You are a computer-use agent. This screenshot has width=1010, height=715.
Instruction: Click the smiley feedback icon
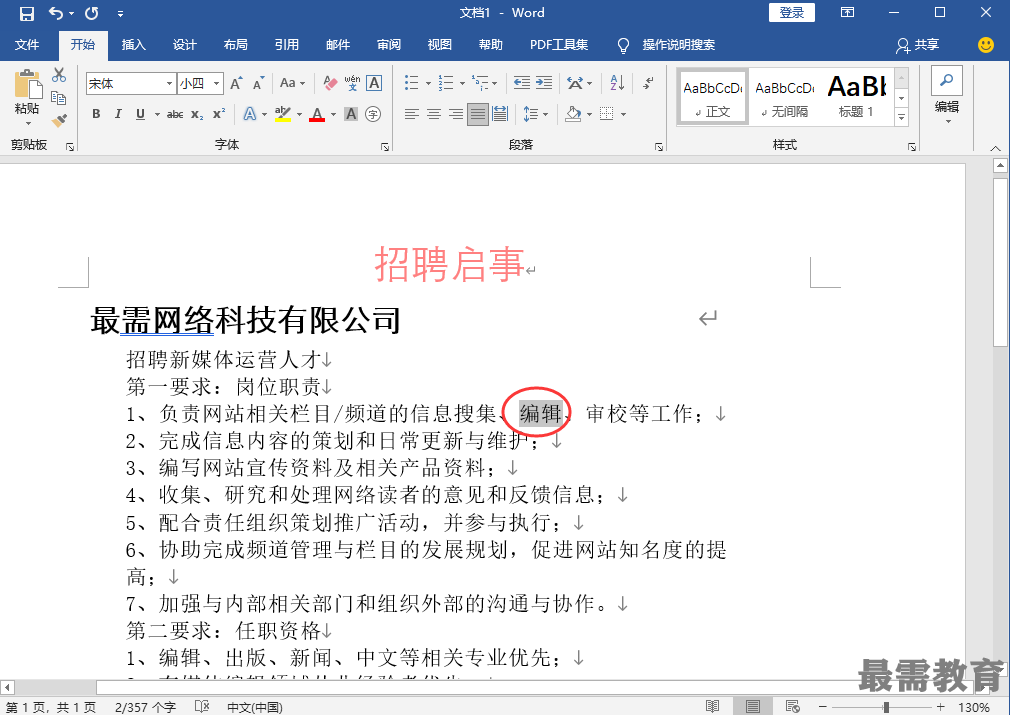[986, 44]
